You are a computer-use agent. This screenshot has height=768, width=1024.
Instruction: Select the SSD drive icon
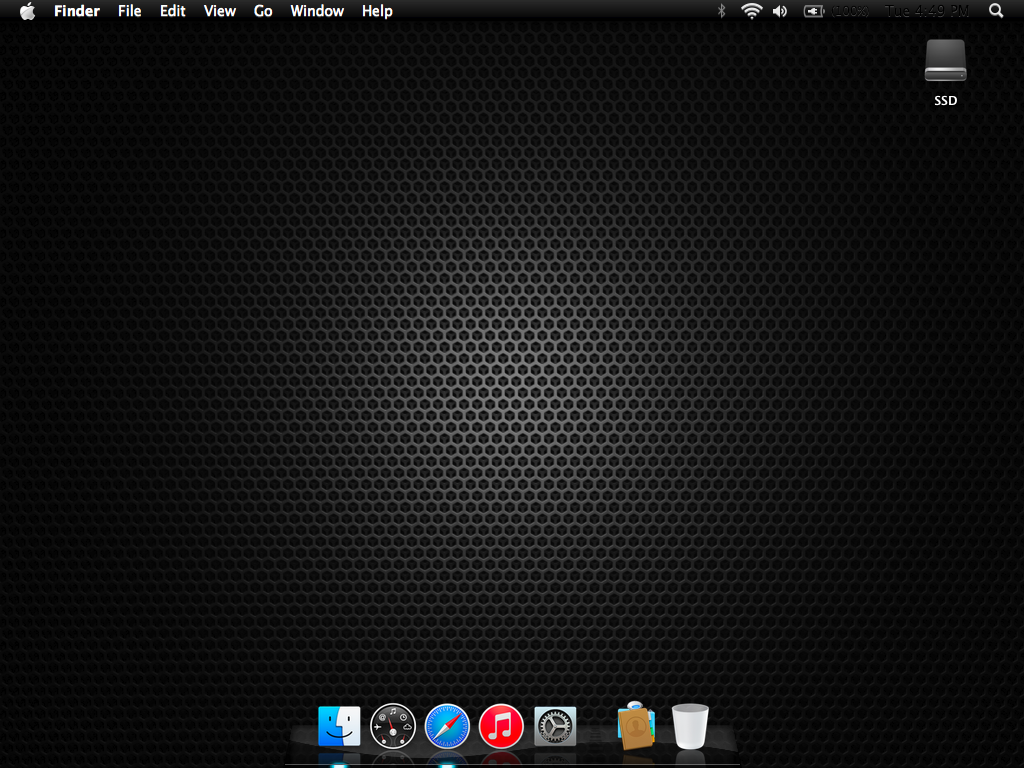pyautogui.click(x=946, y=60)
